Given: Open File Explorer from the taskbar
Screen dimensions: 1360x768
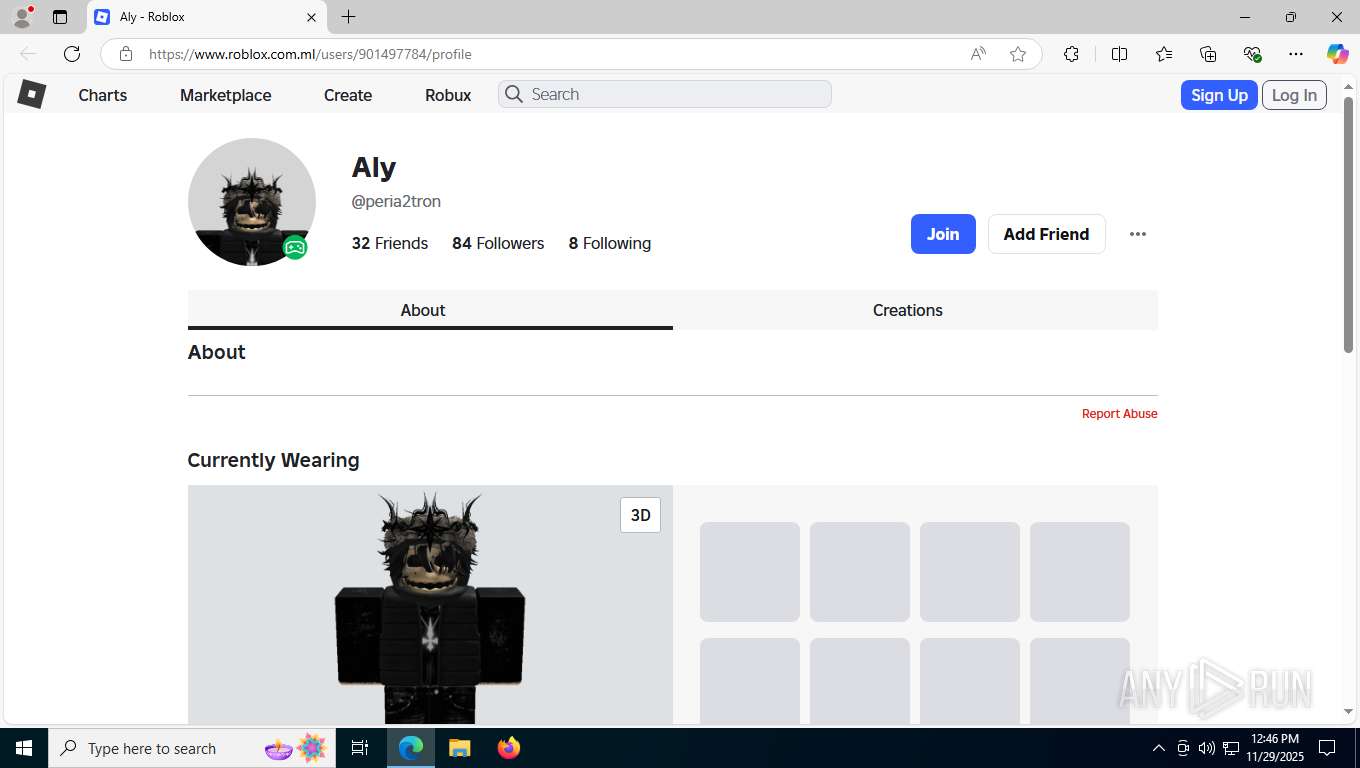Looking at the screenshot, I should (459, 748).
